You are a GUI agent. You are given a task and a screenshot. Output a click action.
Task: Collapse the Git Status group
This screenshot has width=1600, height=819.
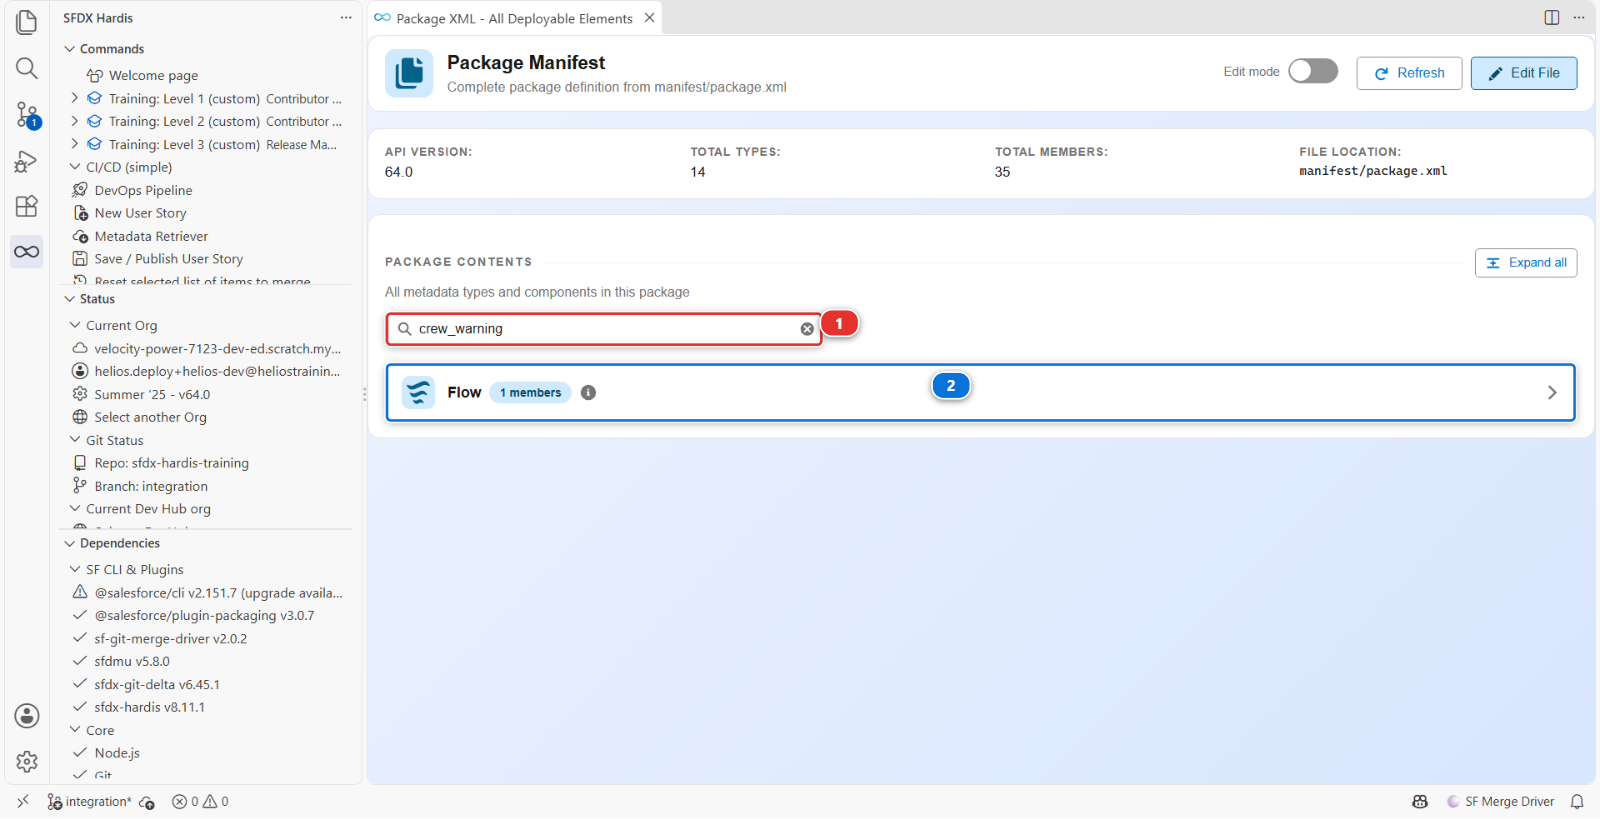coord(75,440)
